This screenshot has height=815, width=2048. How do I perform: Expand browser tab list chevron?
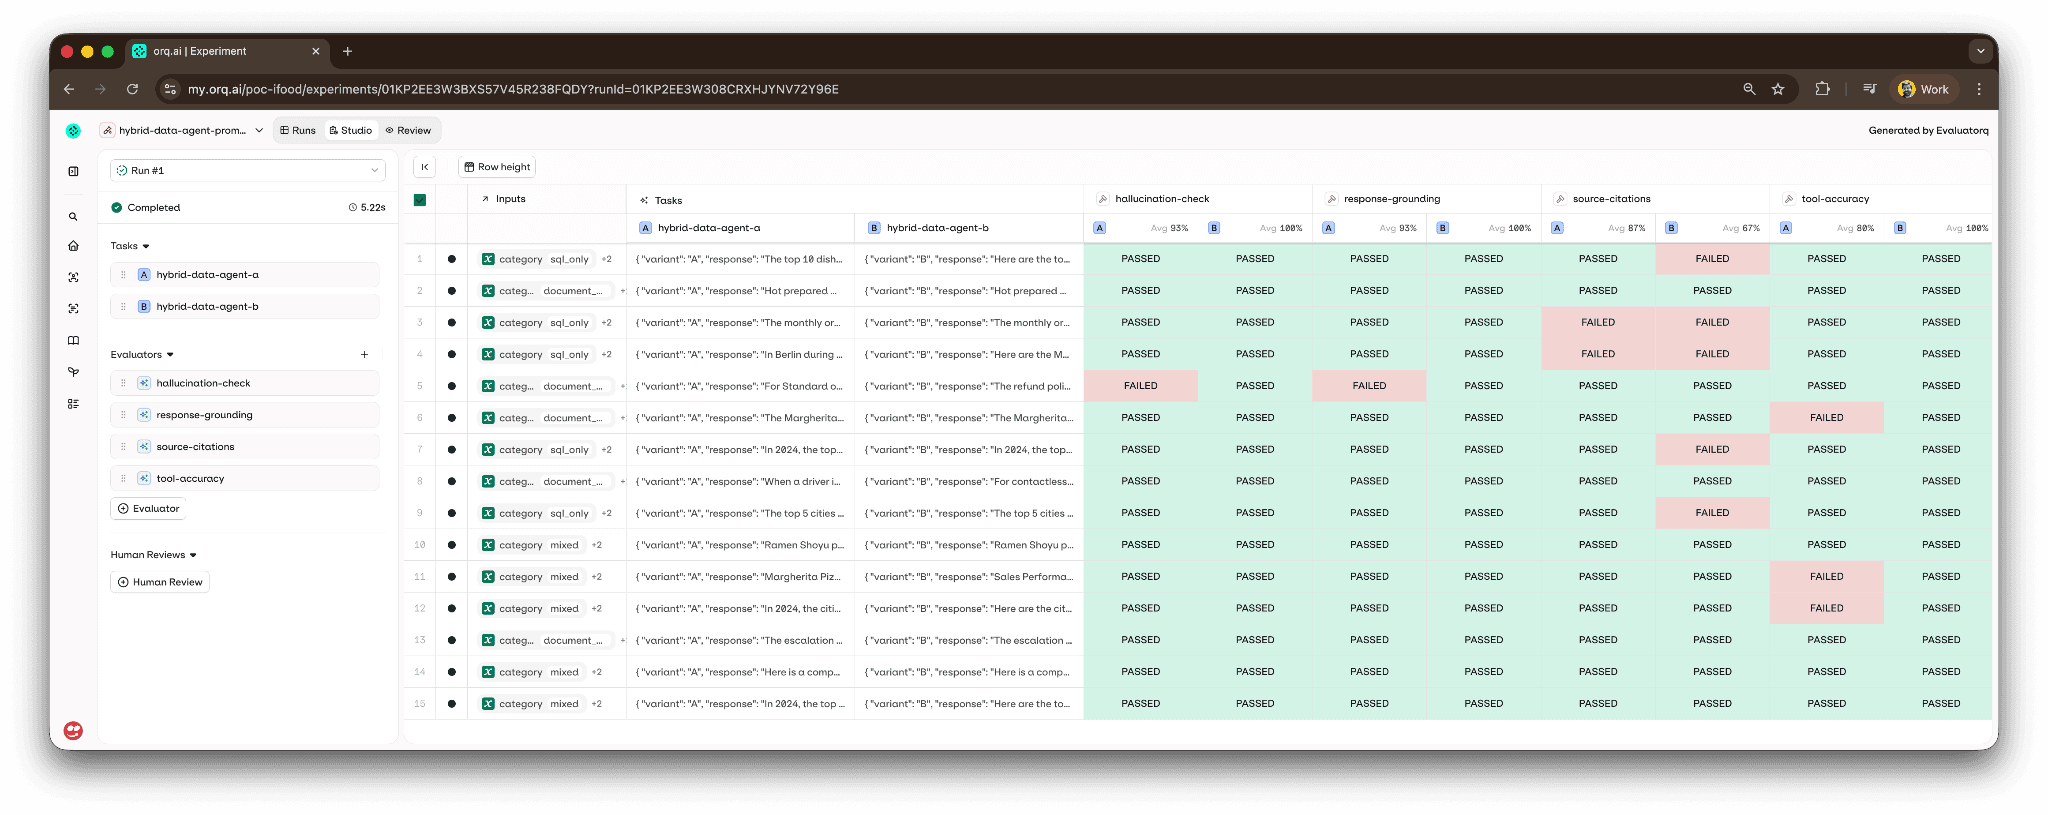[1980, 51]
